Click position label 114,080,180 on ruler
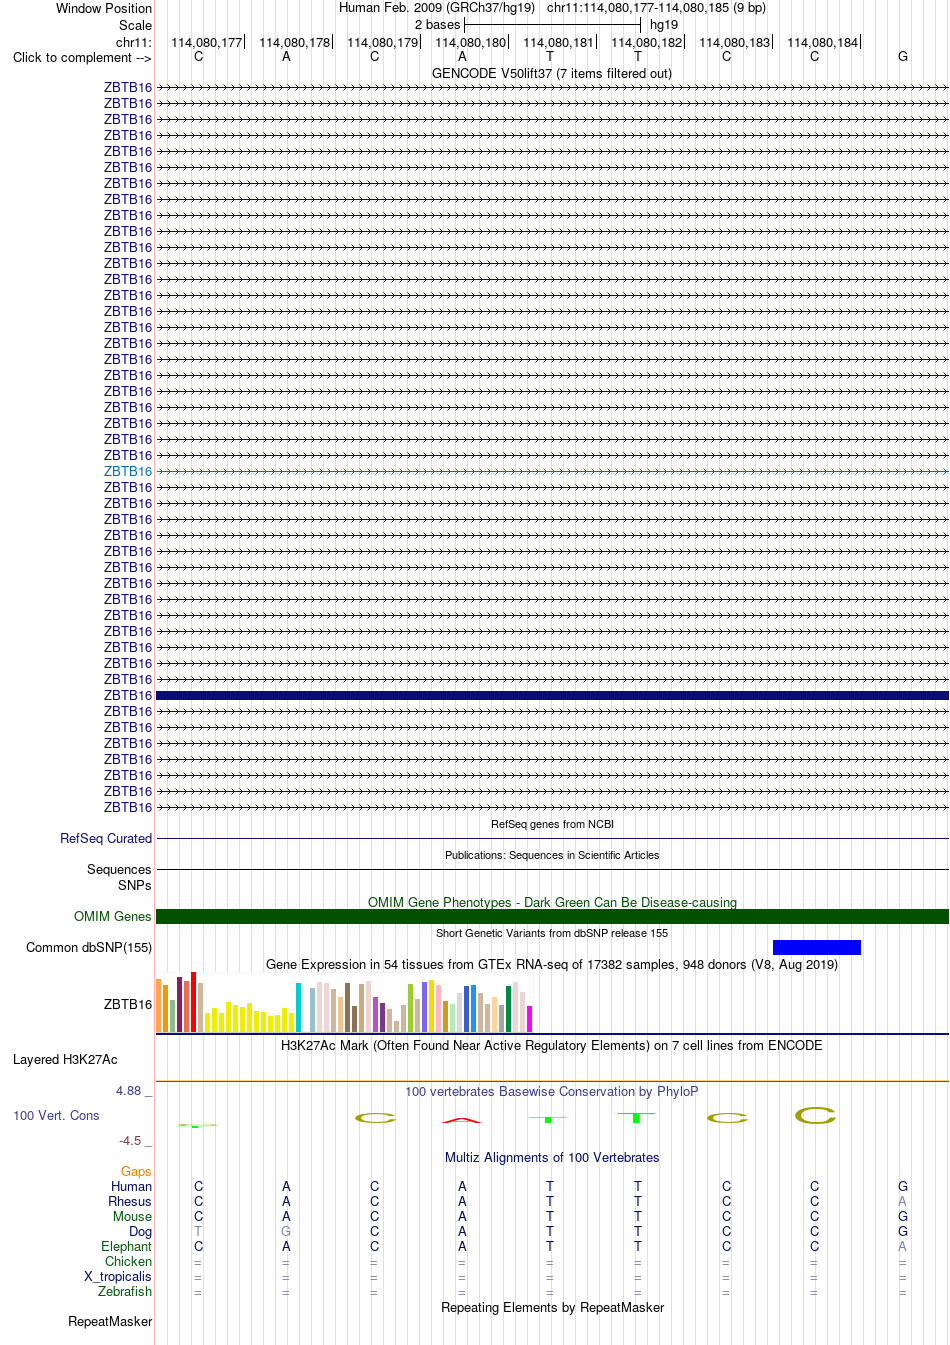 [471, 42]
